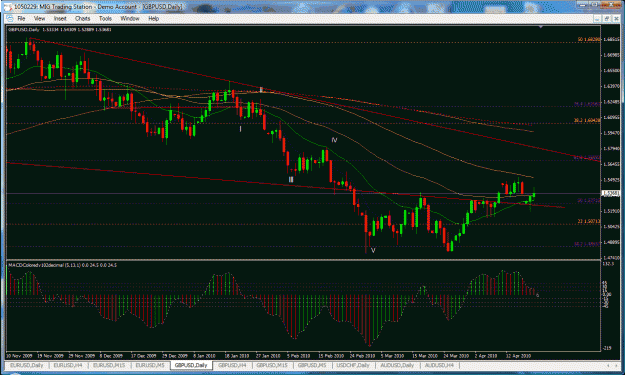The width and height of the screenshot is (625, 375).
Task: Open the Tools menu
Action: point(105,19)
